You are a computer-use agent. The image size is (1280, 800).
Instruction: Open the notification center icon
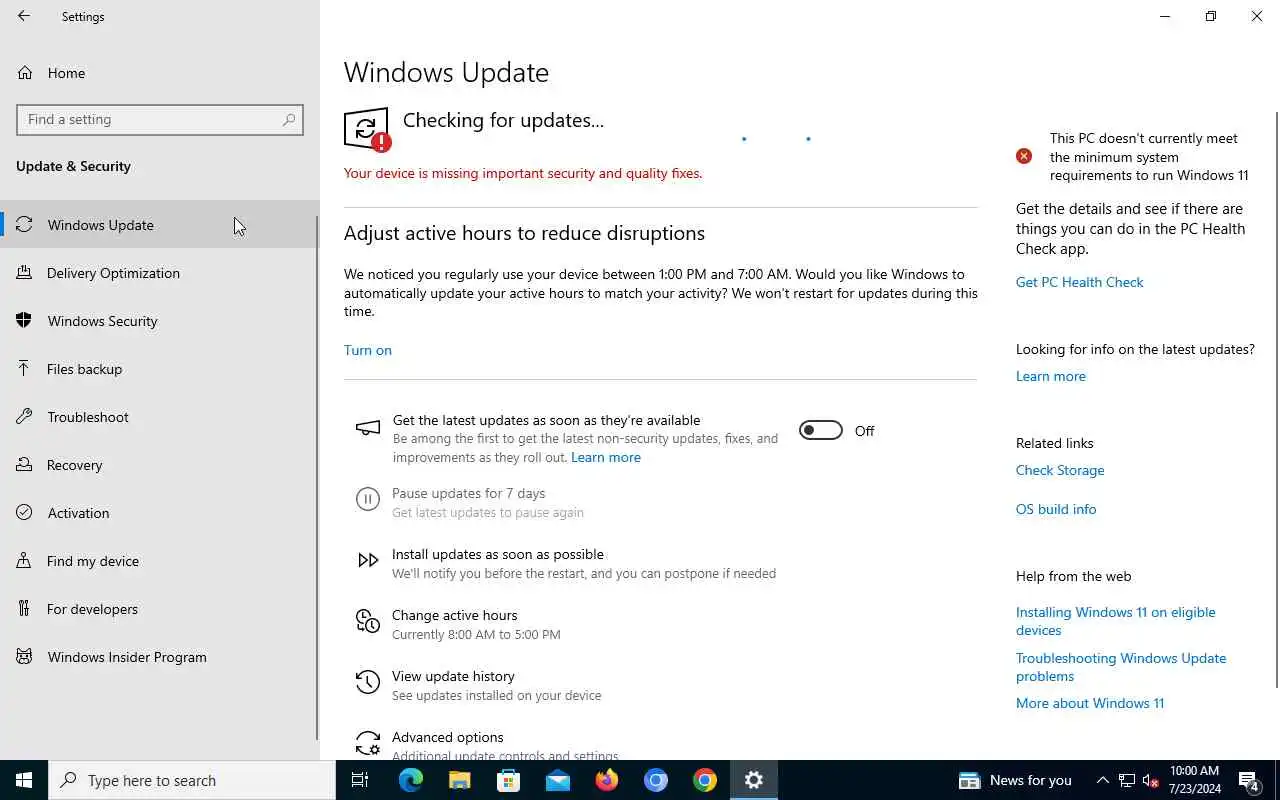pyautogui.click(x=1249, y=780)
